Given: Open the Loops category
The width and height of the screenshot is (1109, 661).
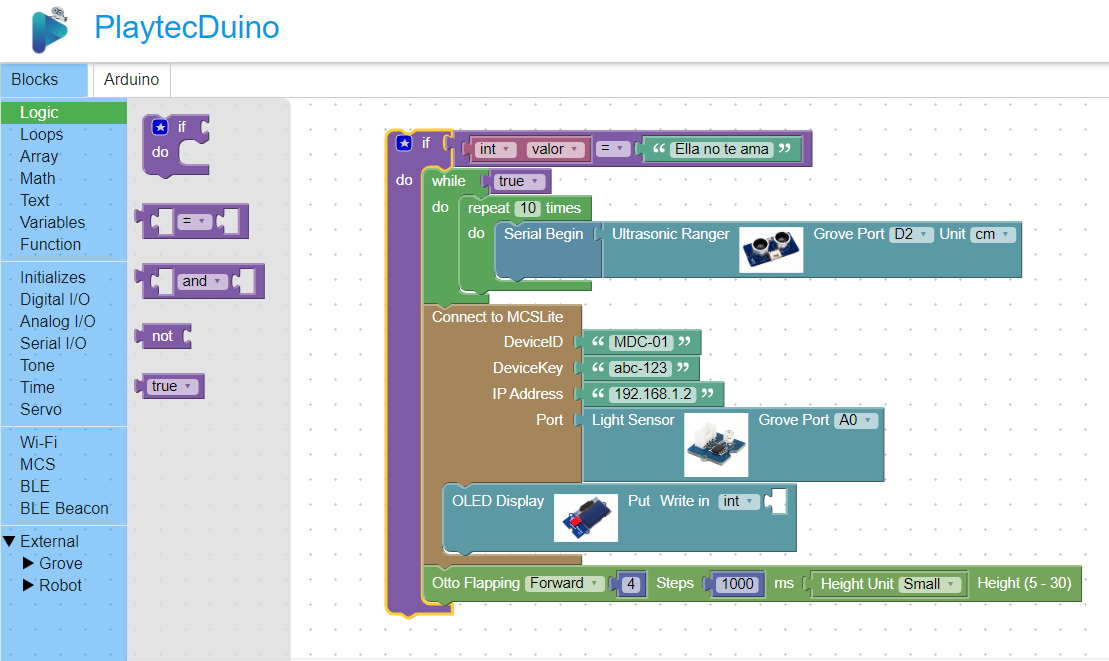Looking at the screenshot, I should pyautogui.click(x=41, y=134).
